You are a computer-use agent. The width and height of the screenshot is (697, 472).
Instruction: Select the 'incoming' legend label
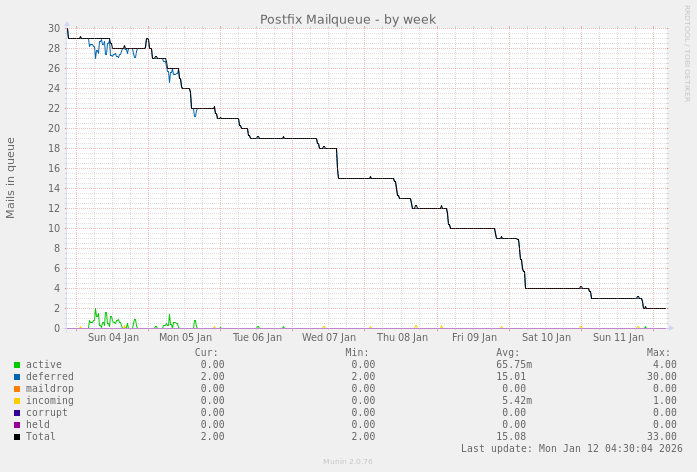pos(49,400)
